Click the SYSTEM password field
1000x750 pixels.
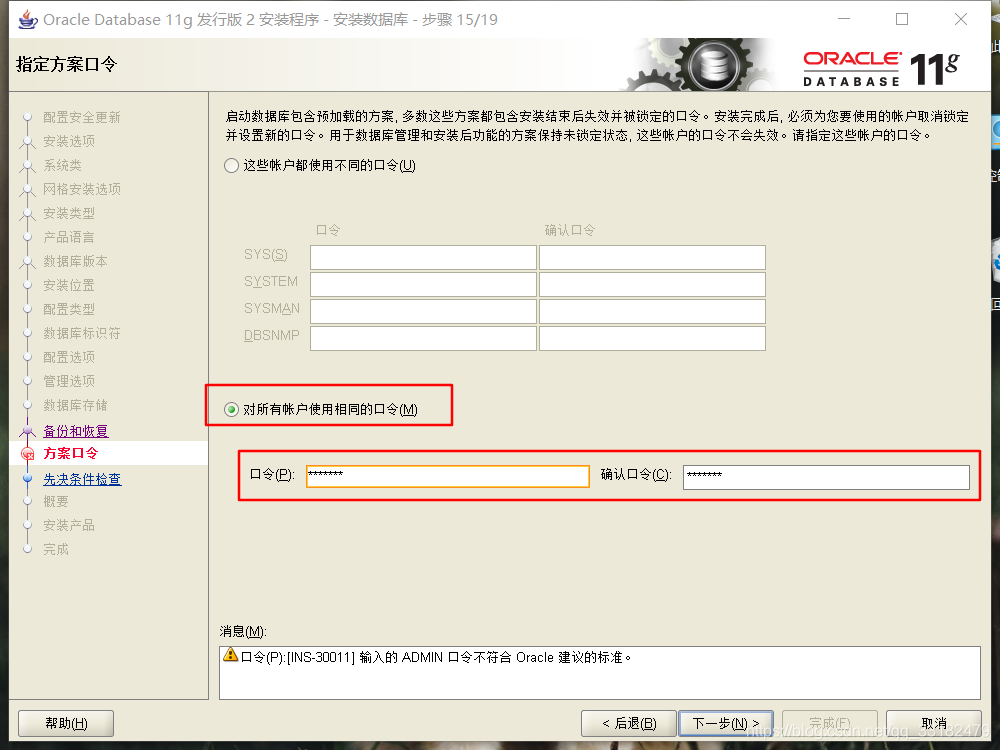[423, 284]
